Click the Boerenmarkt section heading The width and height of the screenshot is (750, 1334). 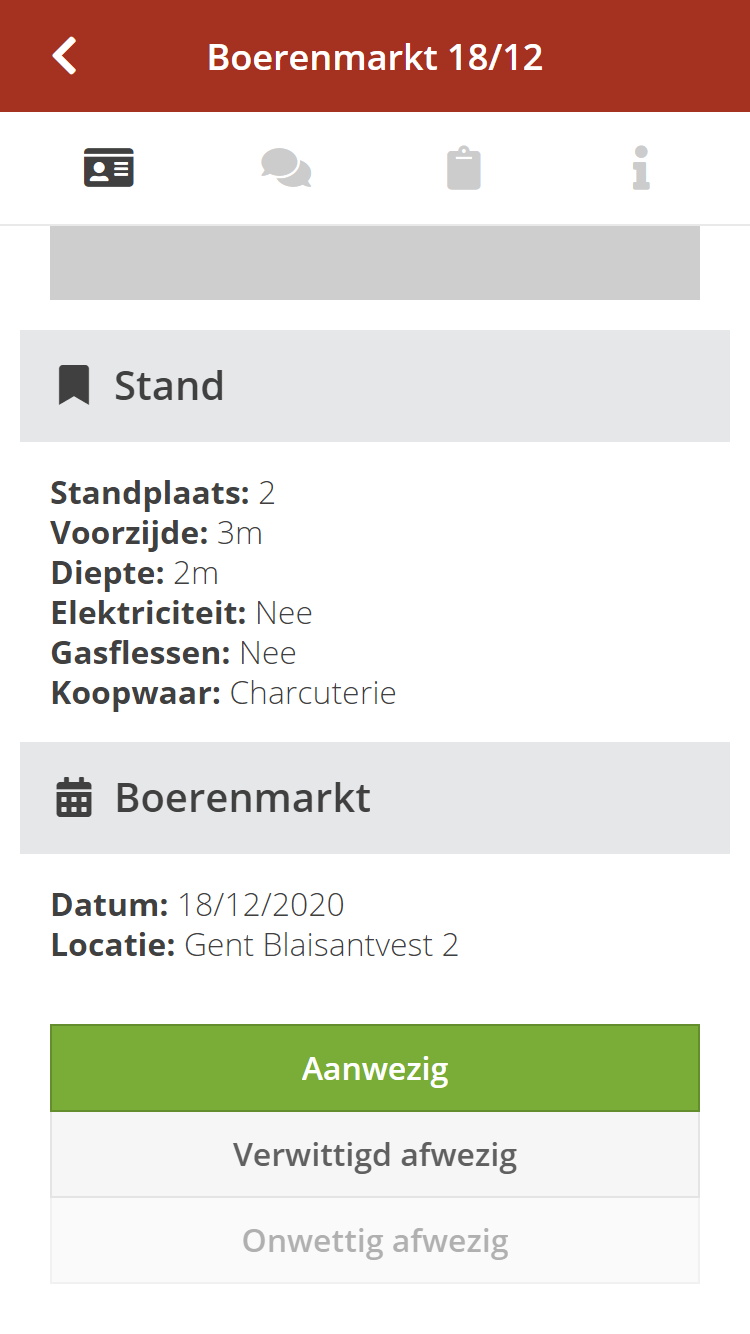(x=243, y=798)
